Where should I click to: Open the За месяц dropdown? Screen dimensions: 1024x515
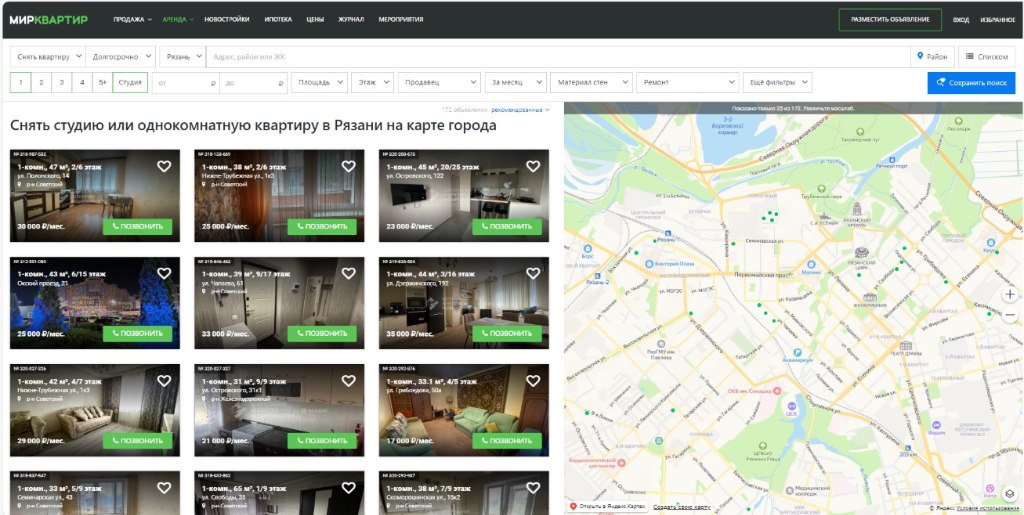[515, 83]
